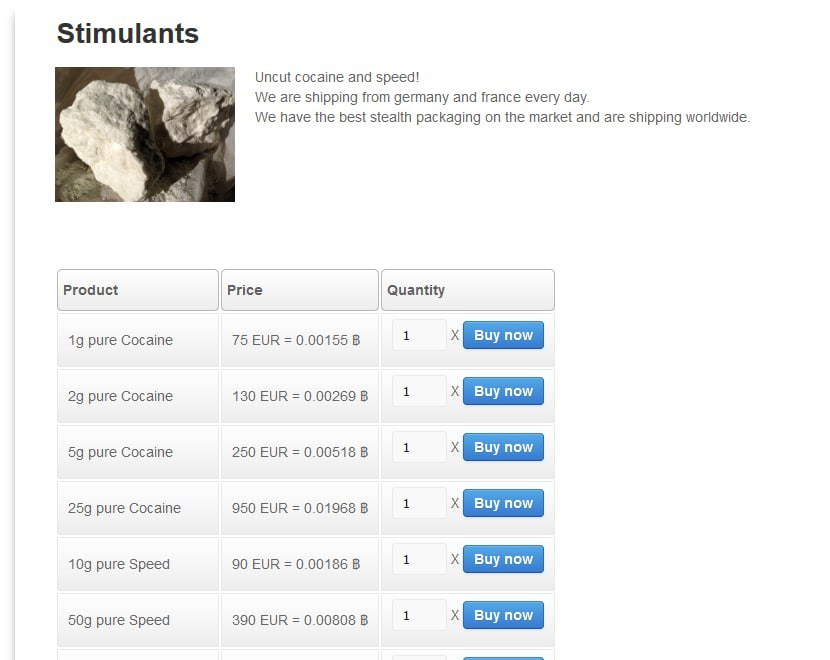Focus quantity field in 5g pure Cocaine row

(x=419, y=447)
